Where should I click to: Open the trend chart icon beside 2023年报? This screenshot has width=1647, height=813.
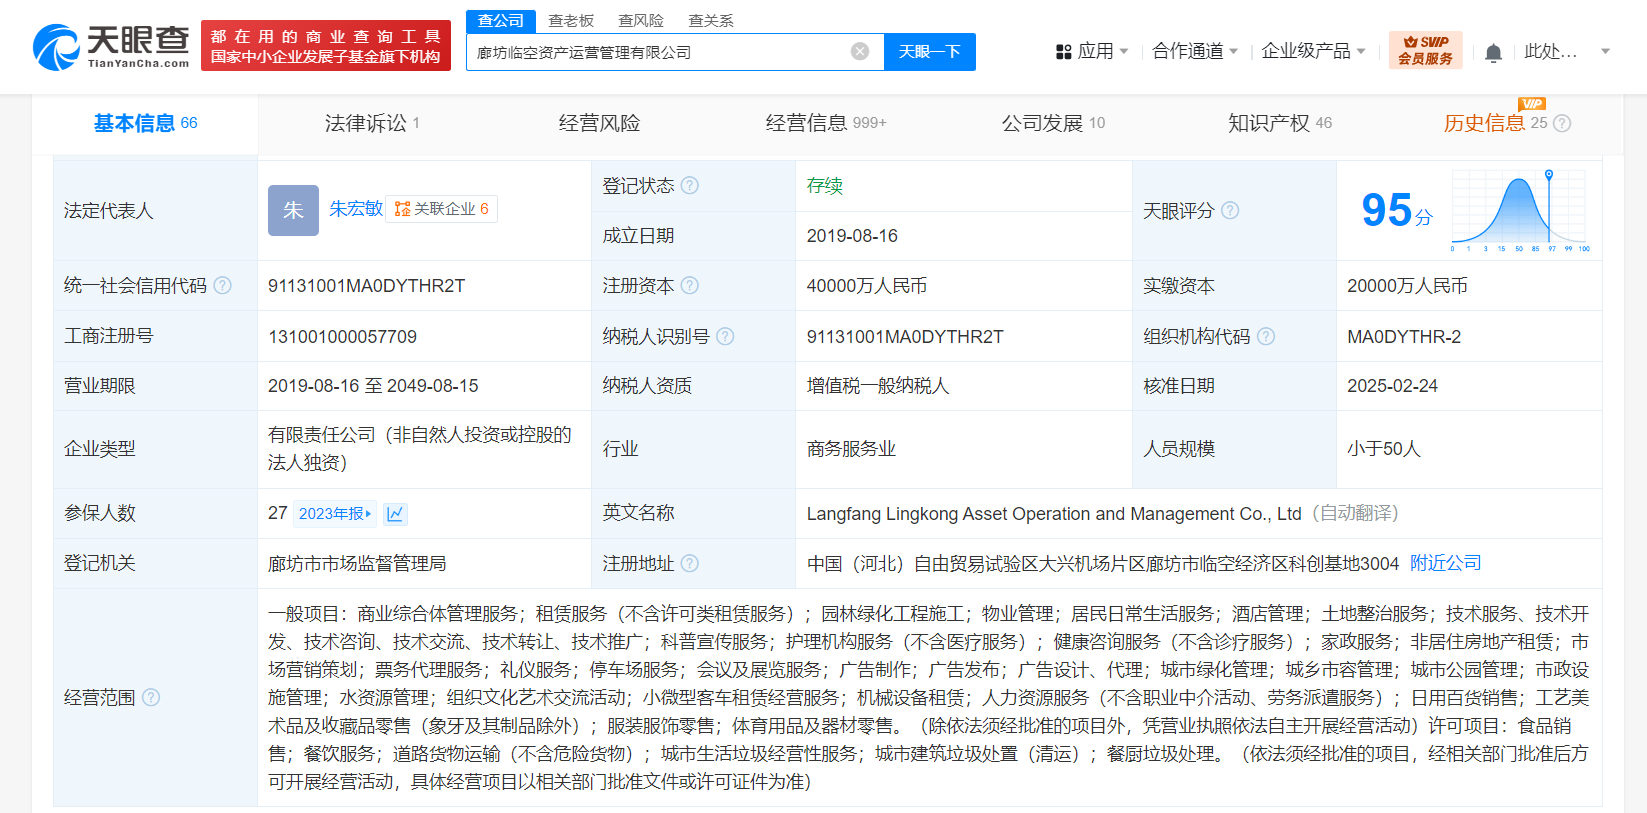(x=395, y=514)
